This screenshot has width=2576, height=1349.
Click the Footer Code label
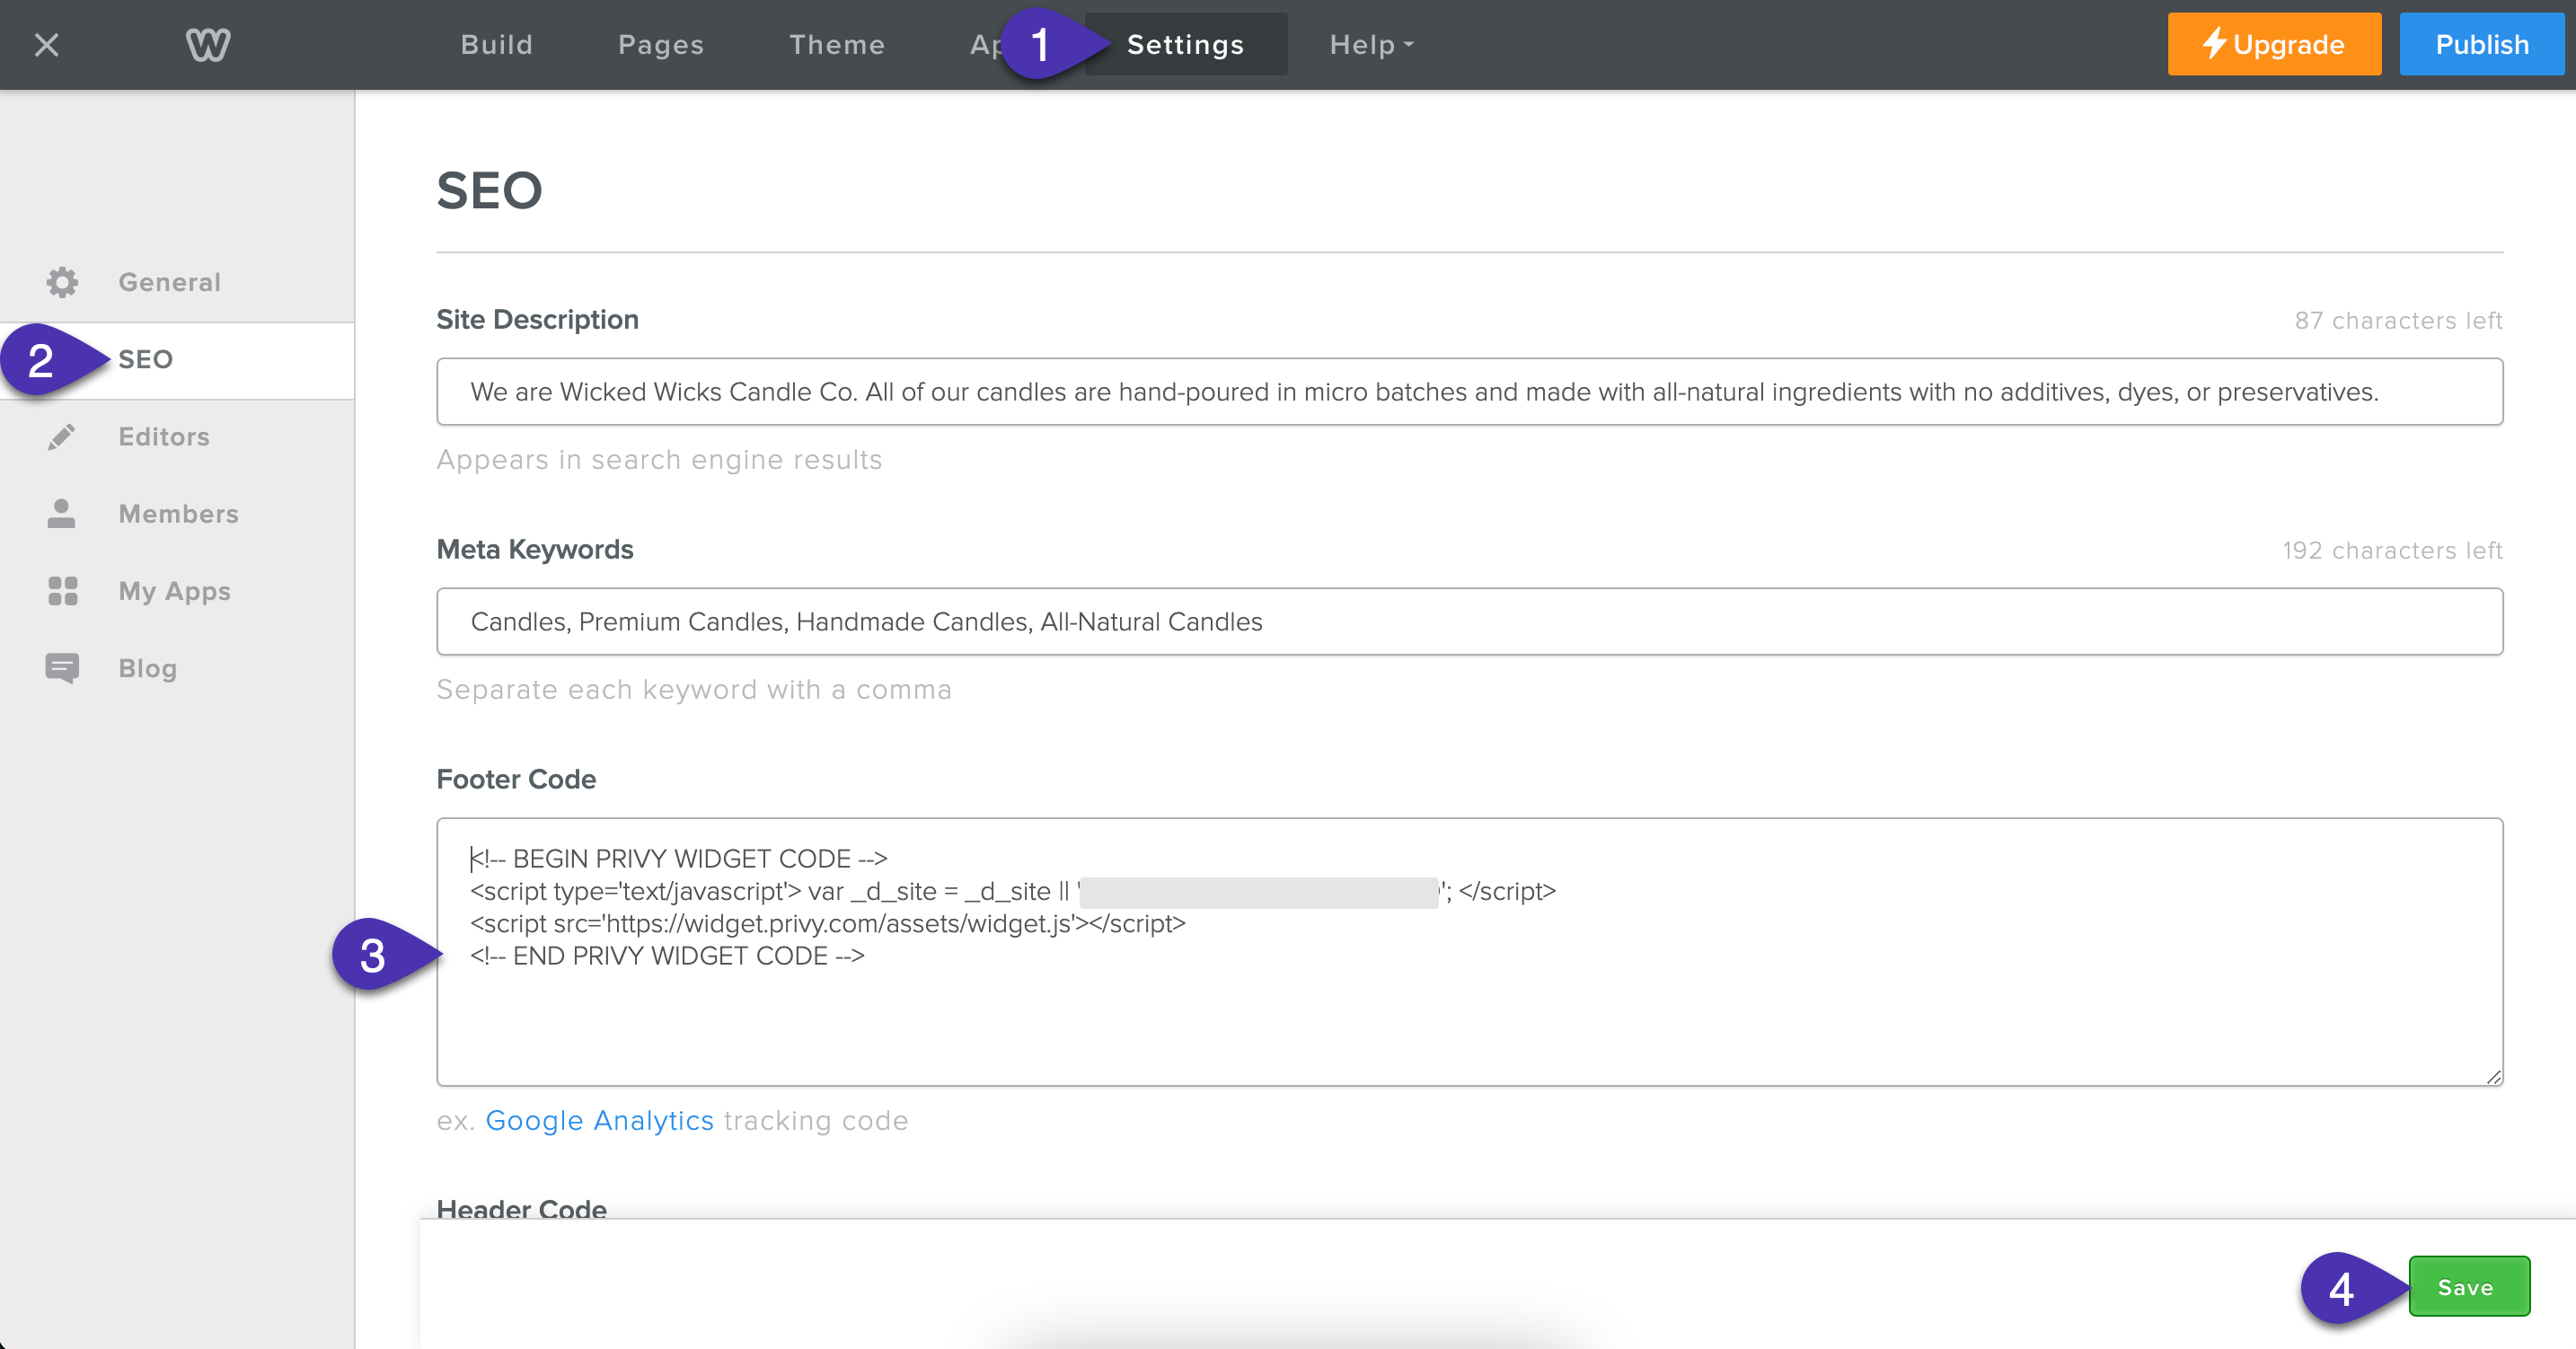click(x=516, y=780)
